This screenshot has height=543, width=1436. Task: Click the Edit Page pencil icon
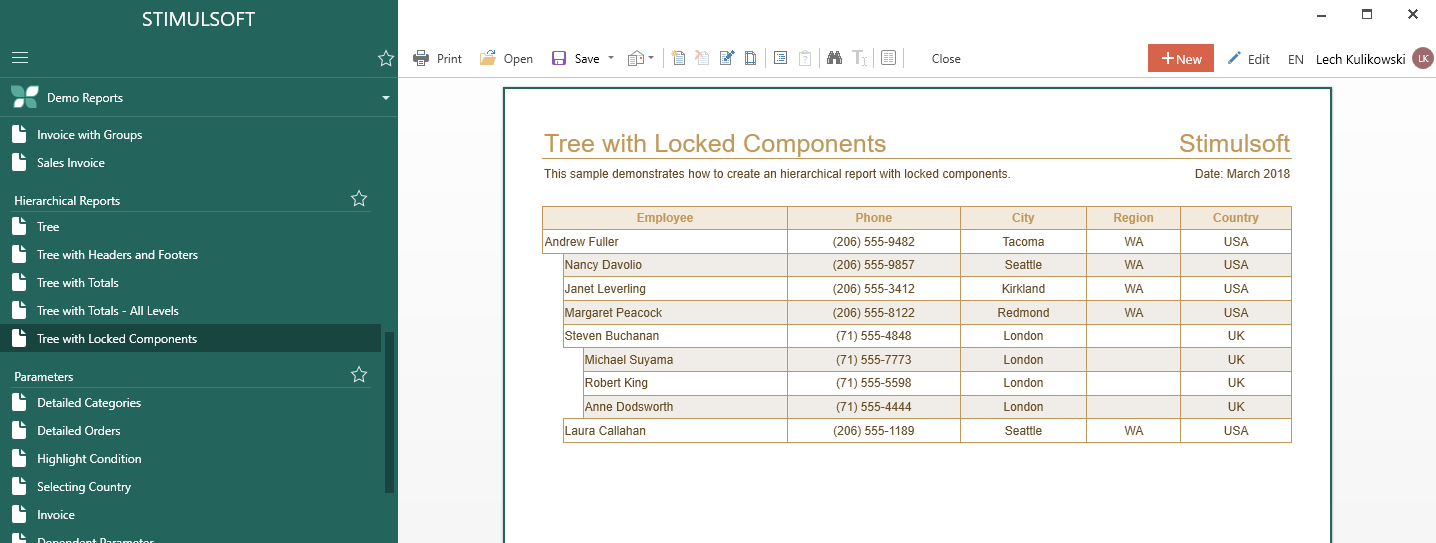726,58
